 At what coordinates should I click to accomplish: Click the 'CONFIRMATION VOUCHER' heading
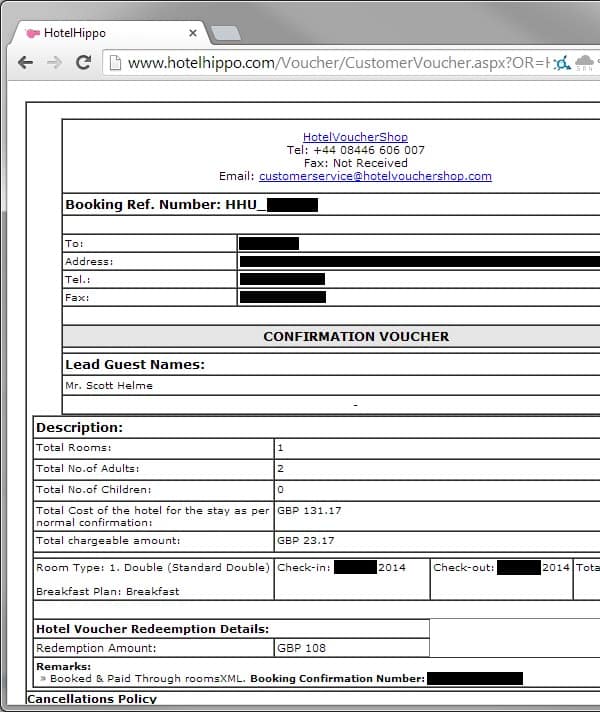click(356, 336)
